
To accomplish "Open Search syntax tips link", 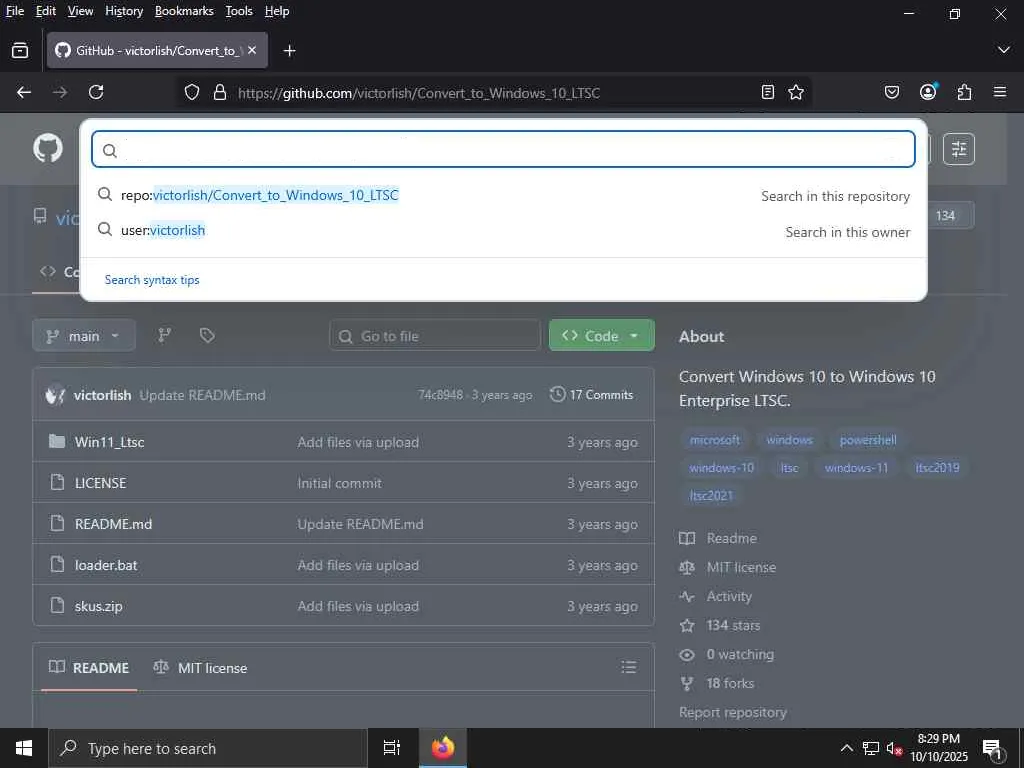I will (x=152, y=280).
